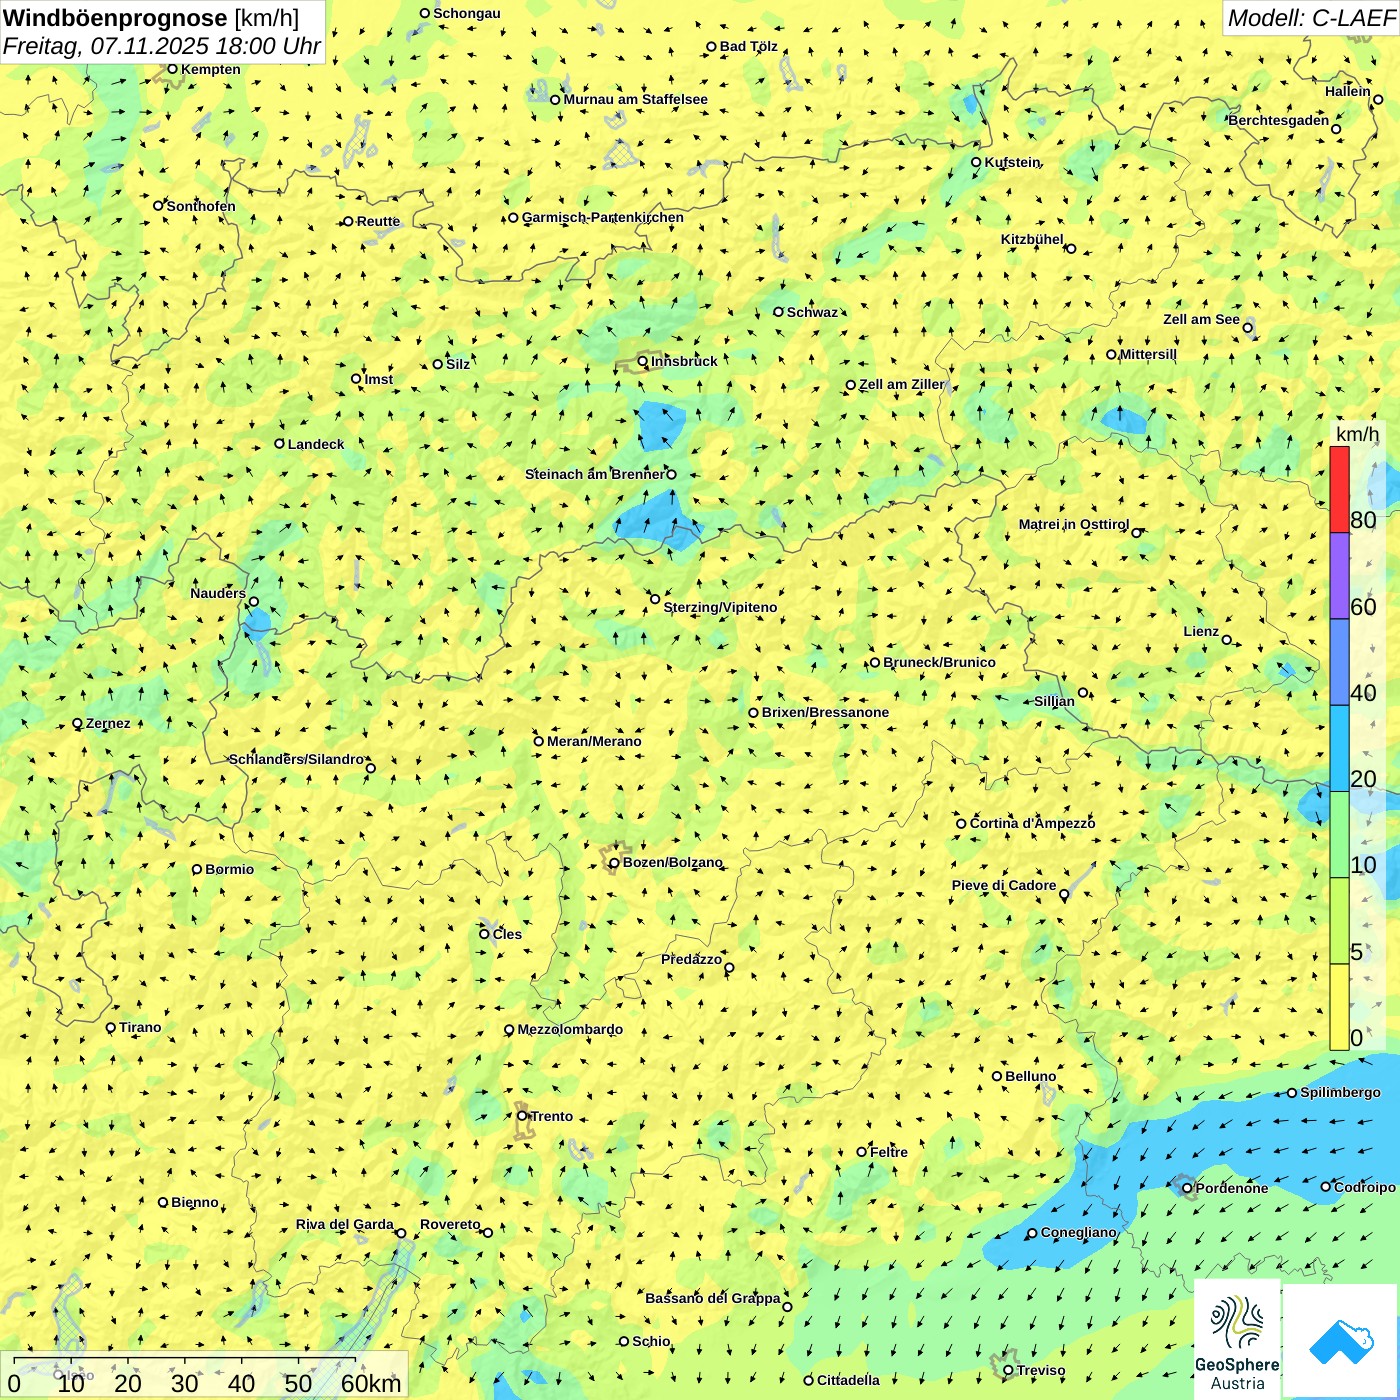
Task: Click the Zell am See marker
Action: (1247, 328)
